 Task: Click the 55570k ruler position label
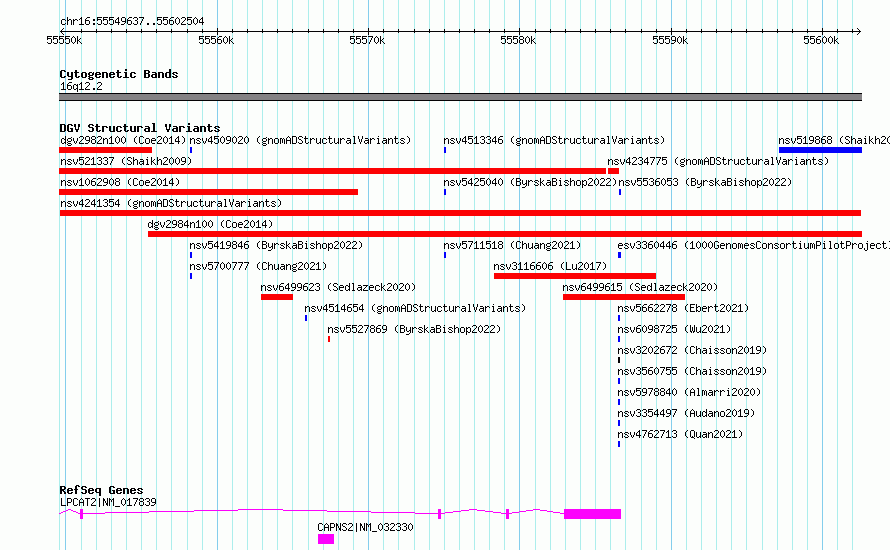coord(367,40)
